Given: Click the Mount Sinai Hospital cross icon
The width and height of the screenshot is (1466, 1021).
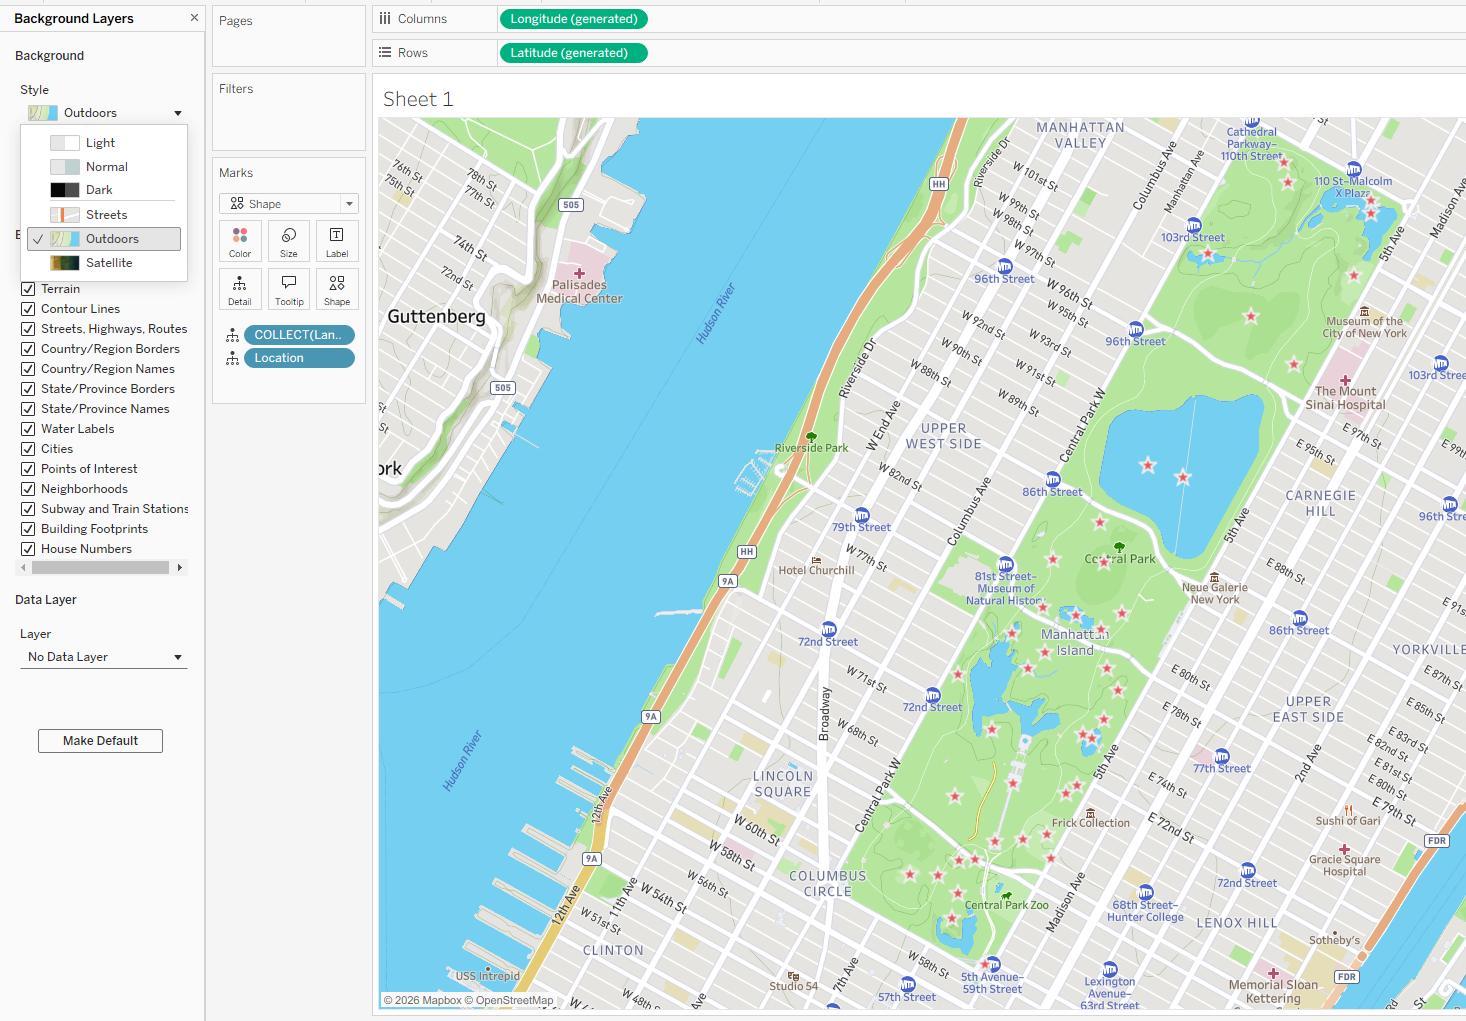Looking at the screenshot, I should coord(1345,380).
